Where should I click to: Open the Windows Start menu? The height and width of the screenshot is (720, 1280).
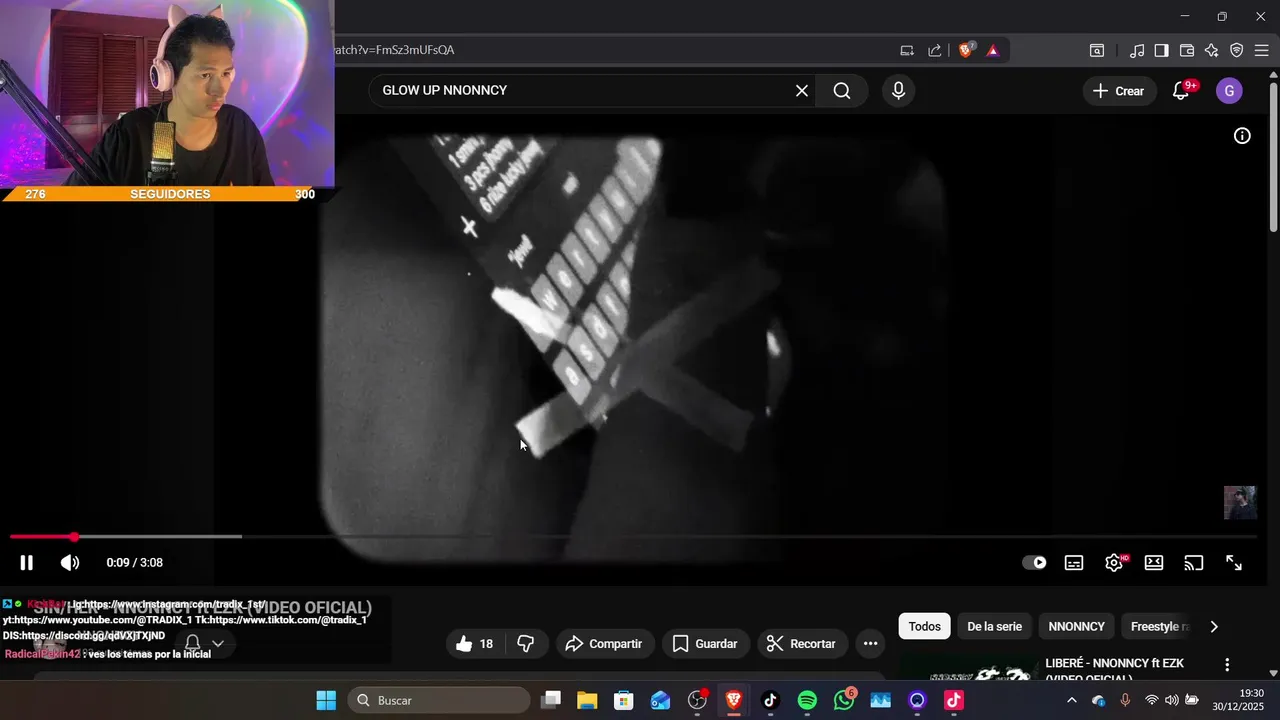point(326,700)
